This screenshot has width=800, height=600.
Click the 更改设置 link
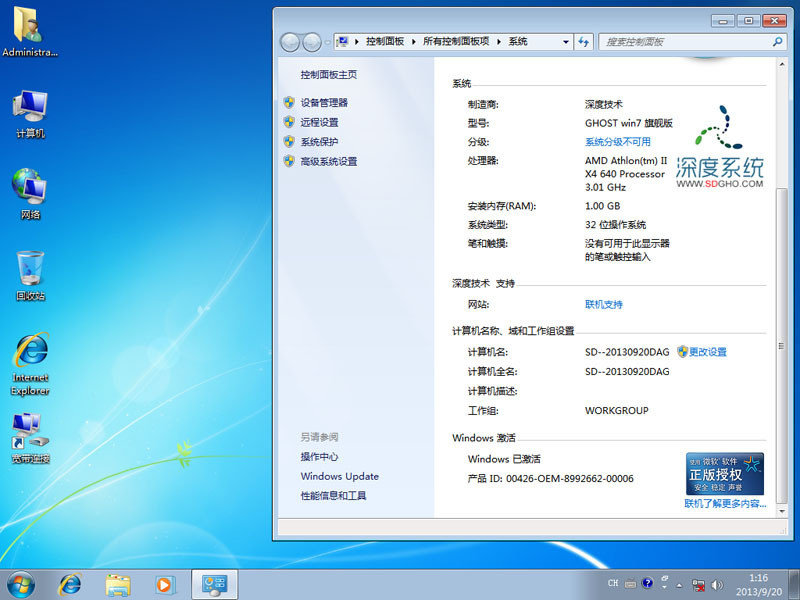707,352
